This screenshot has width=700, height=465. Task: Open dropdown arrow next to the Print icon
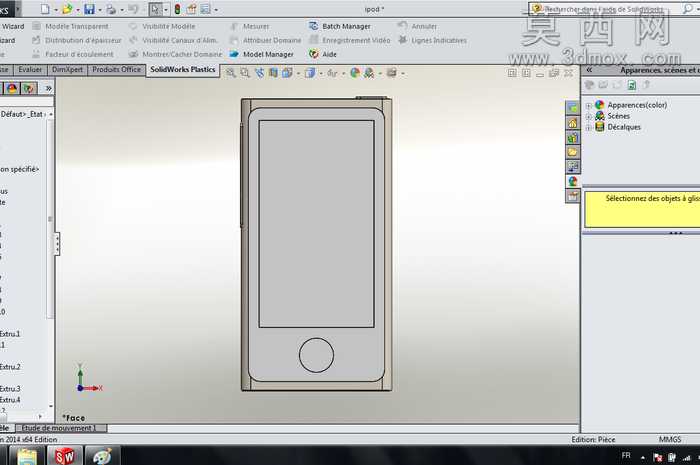(x=121, y=10)
